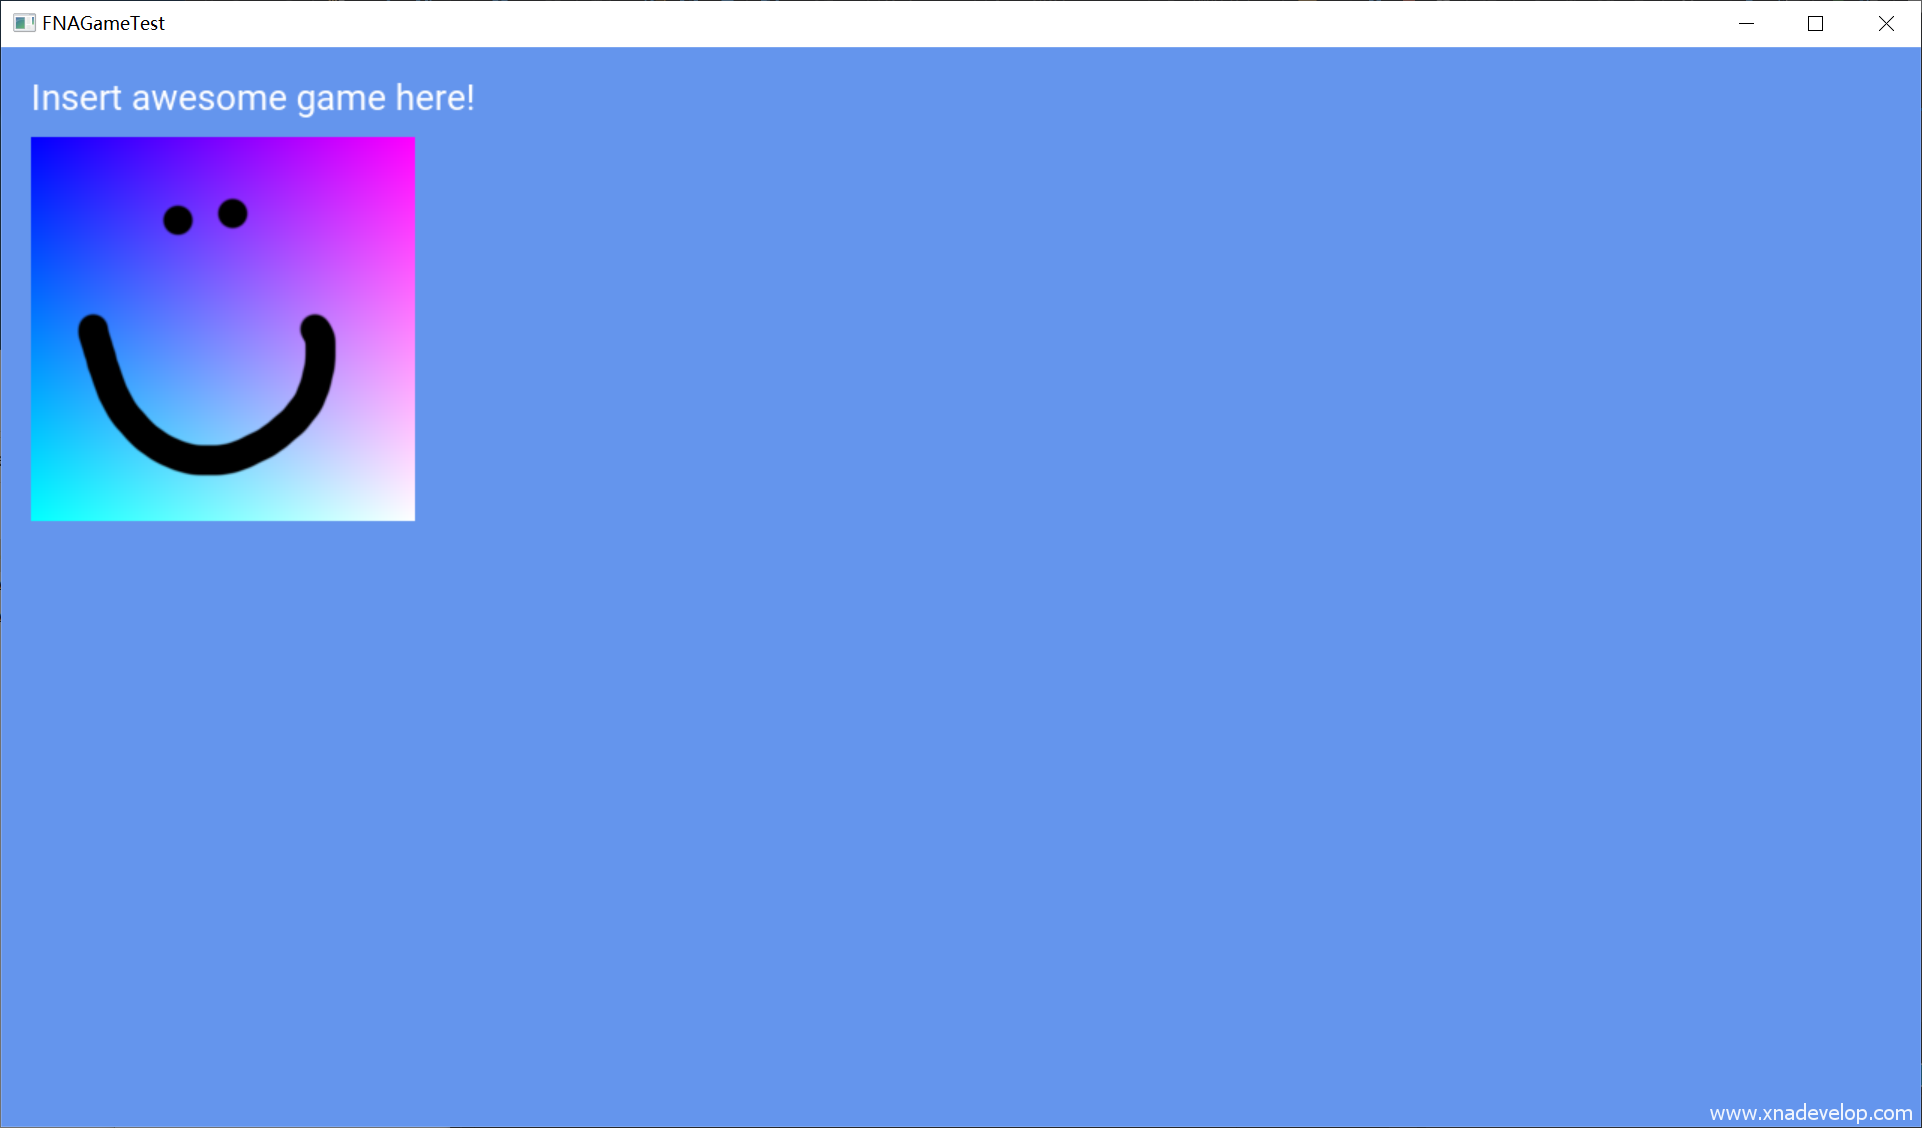Click the smiley's left eye dot
This screenshot has height=1128, width=1922.
click(x=178, y=220)
